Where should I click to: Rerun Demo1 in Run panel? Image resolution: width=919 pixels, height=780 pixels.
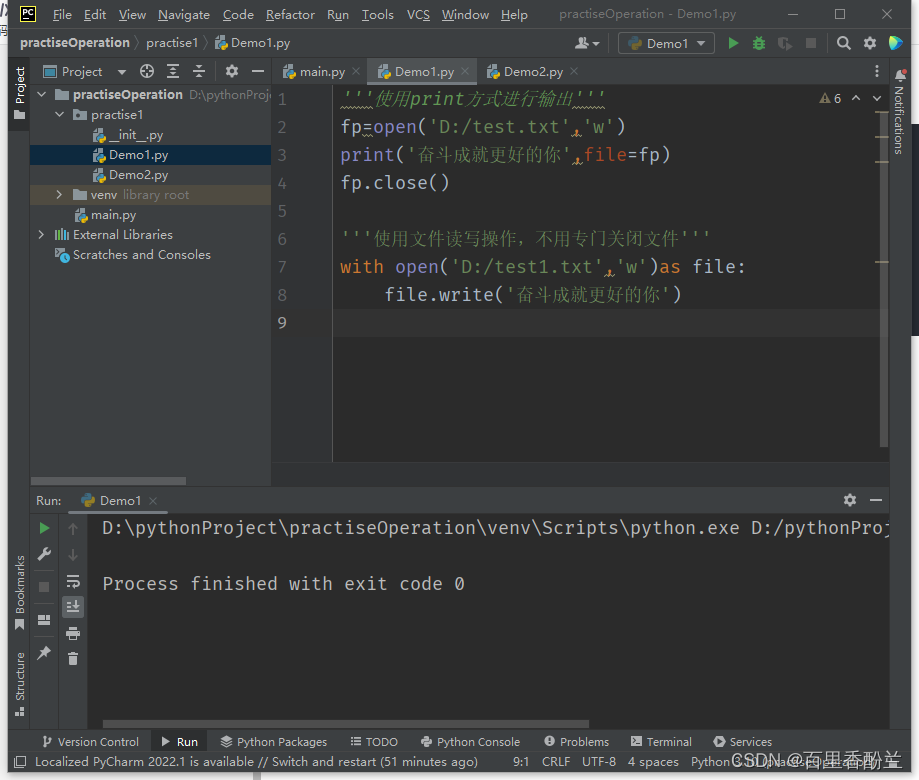coord(44,529)
